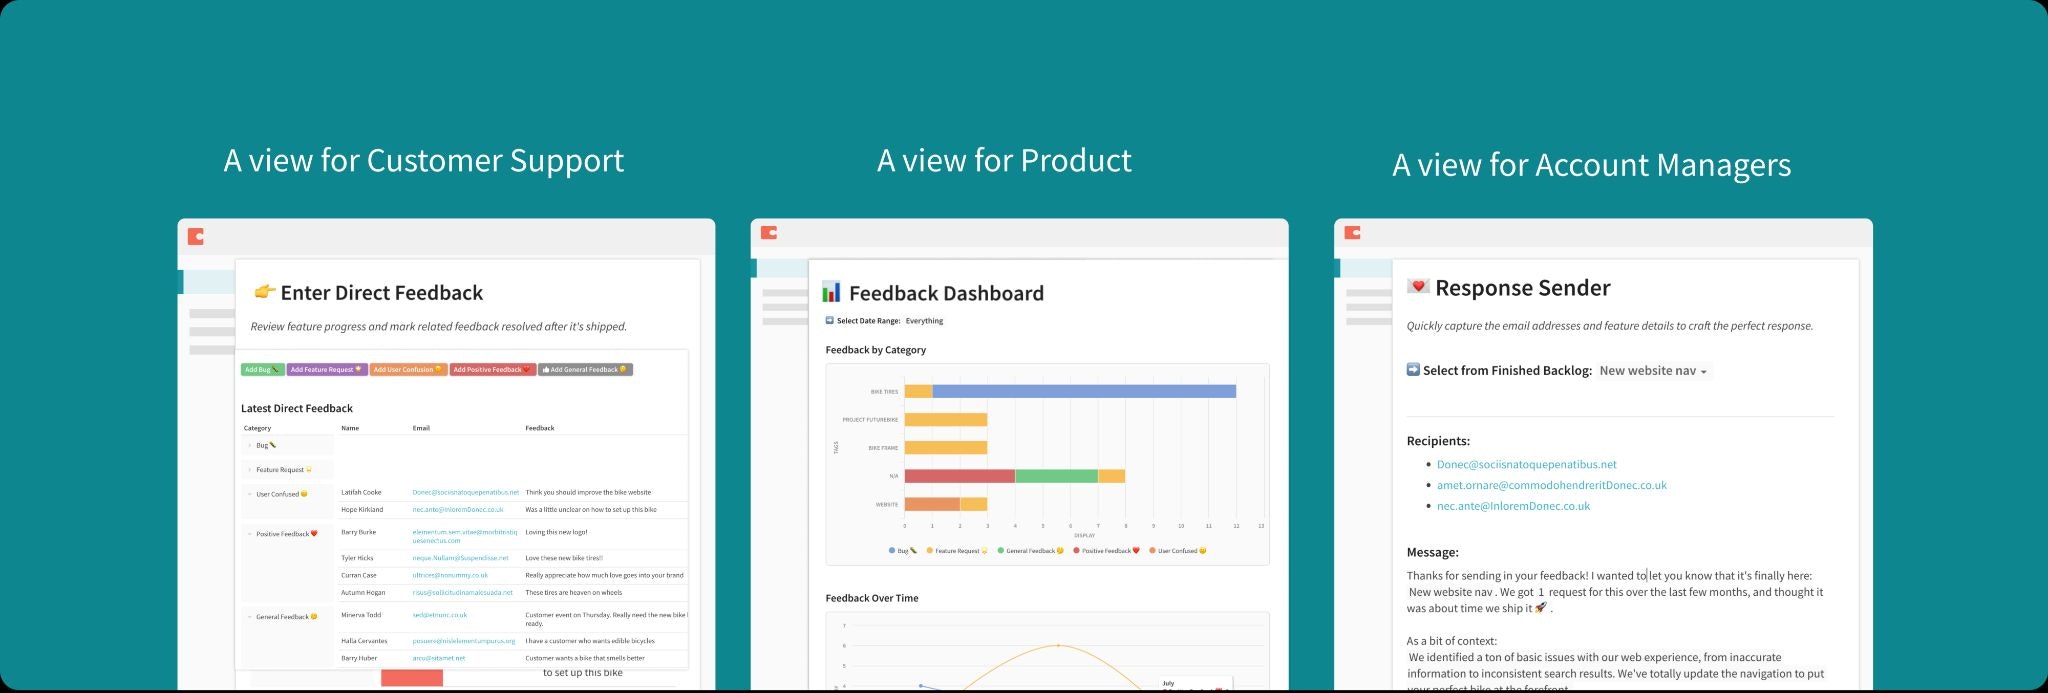Screen dimensions: 2048x693
Task: Click the blue BIKE TIRES bar segment
Action: 1084,392
